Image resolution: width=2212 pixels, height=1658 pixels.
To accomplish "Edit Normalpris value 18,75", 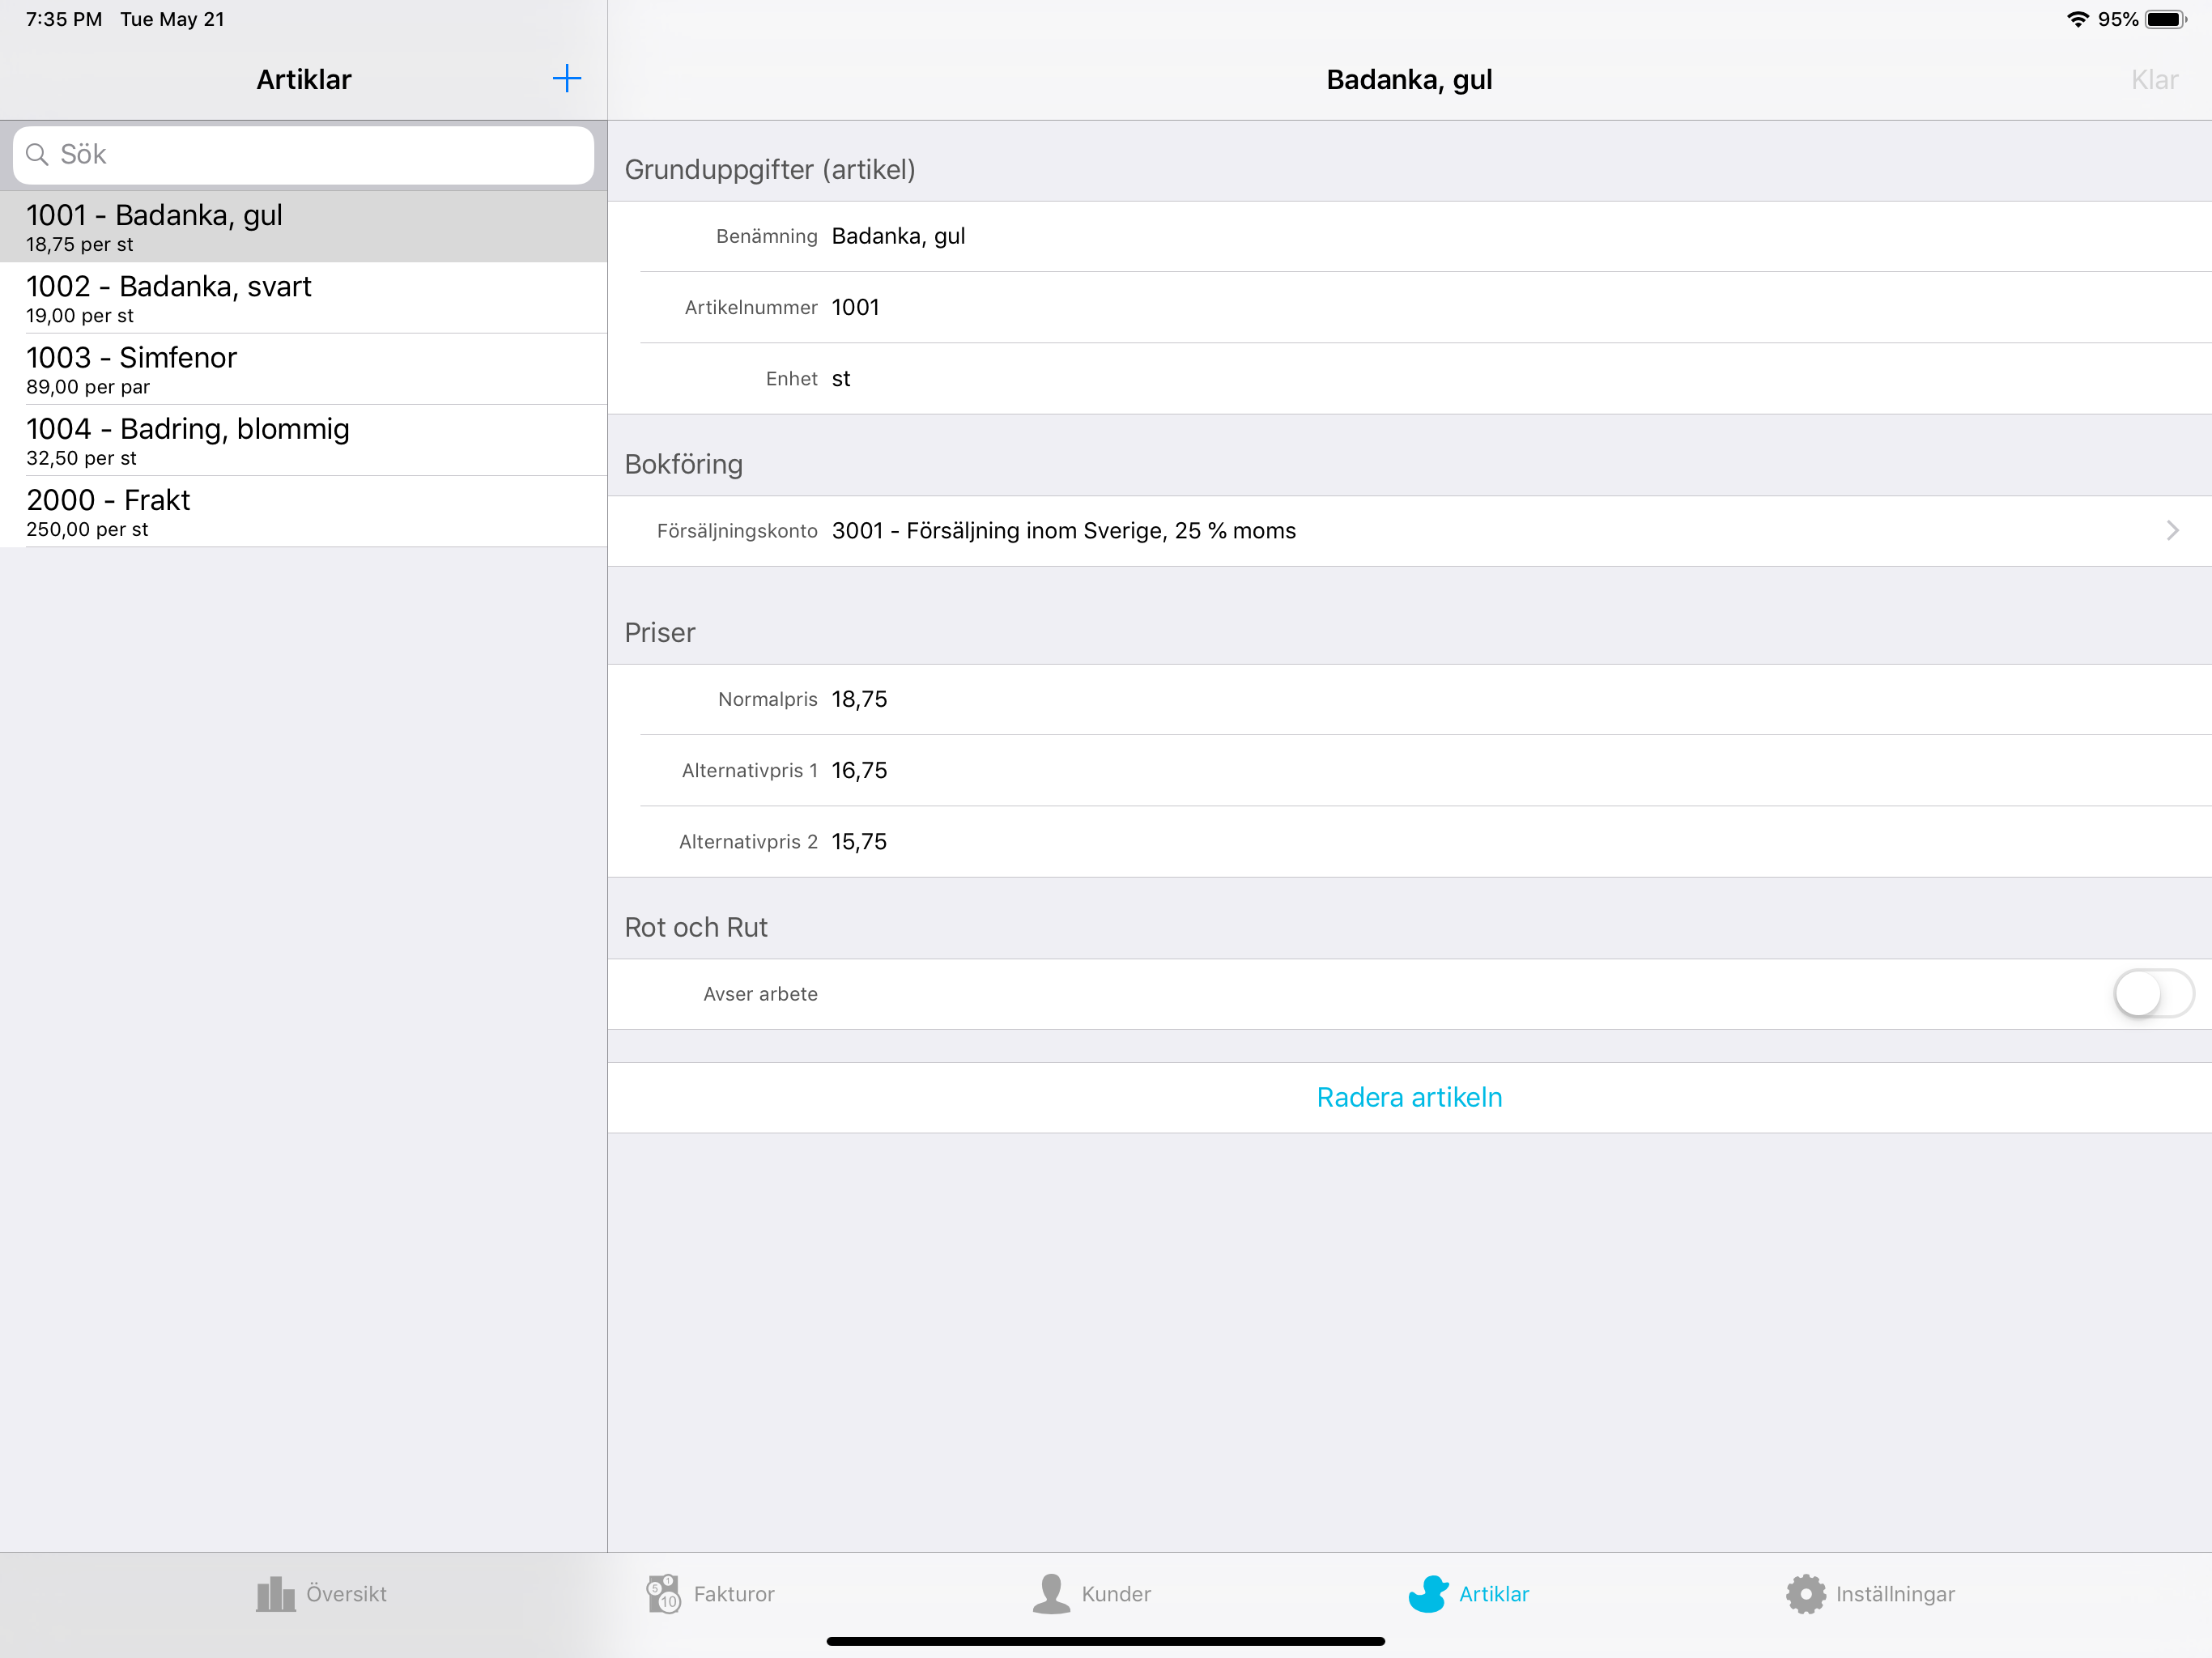I will click(859, 699).
